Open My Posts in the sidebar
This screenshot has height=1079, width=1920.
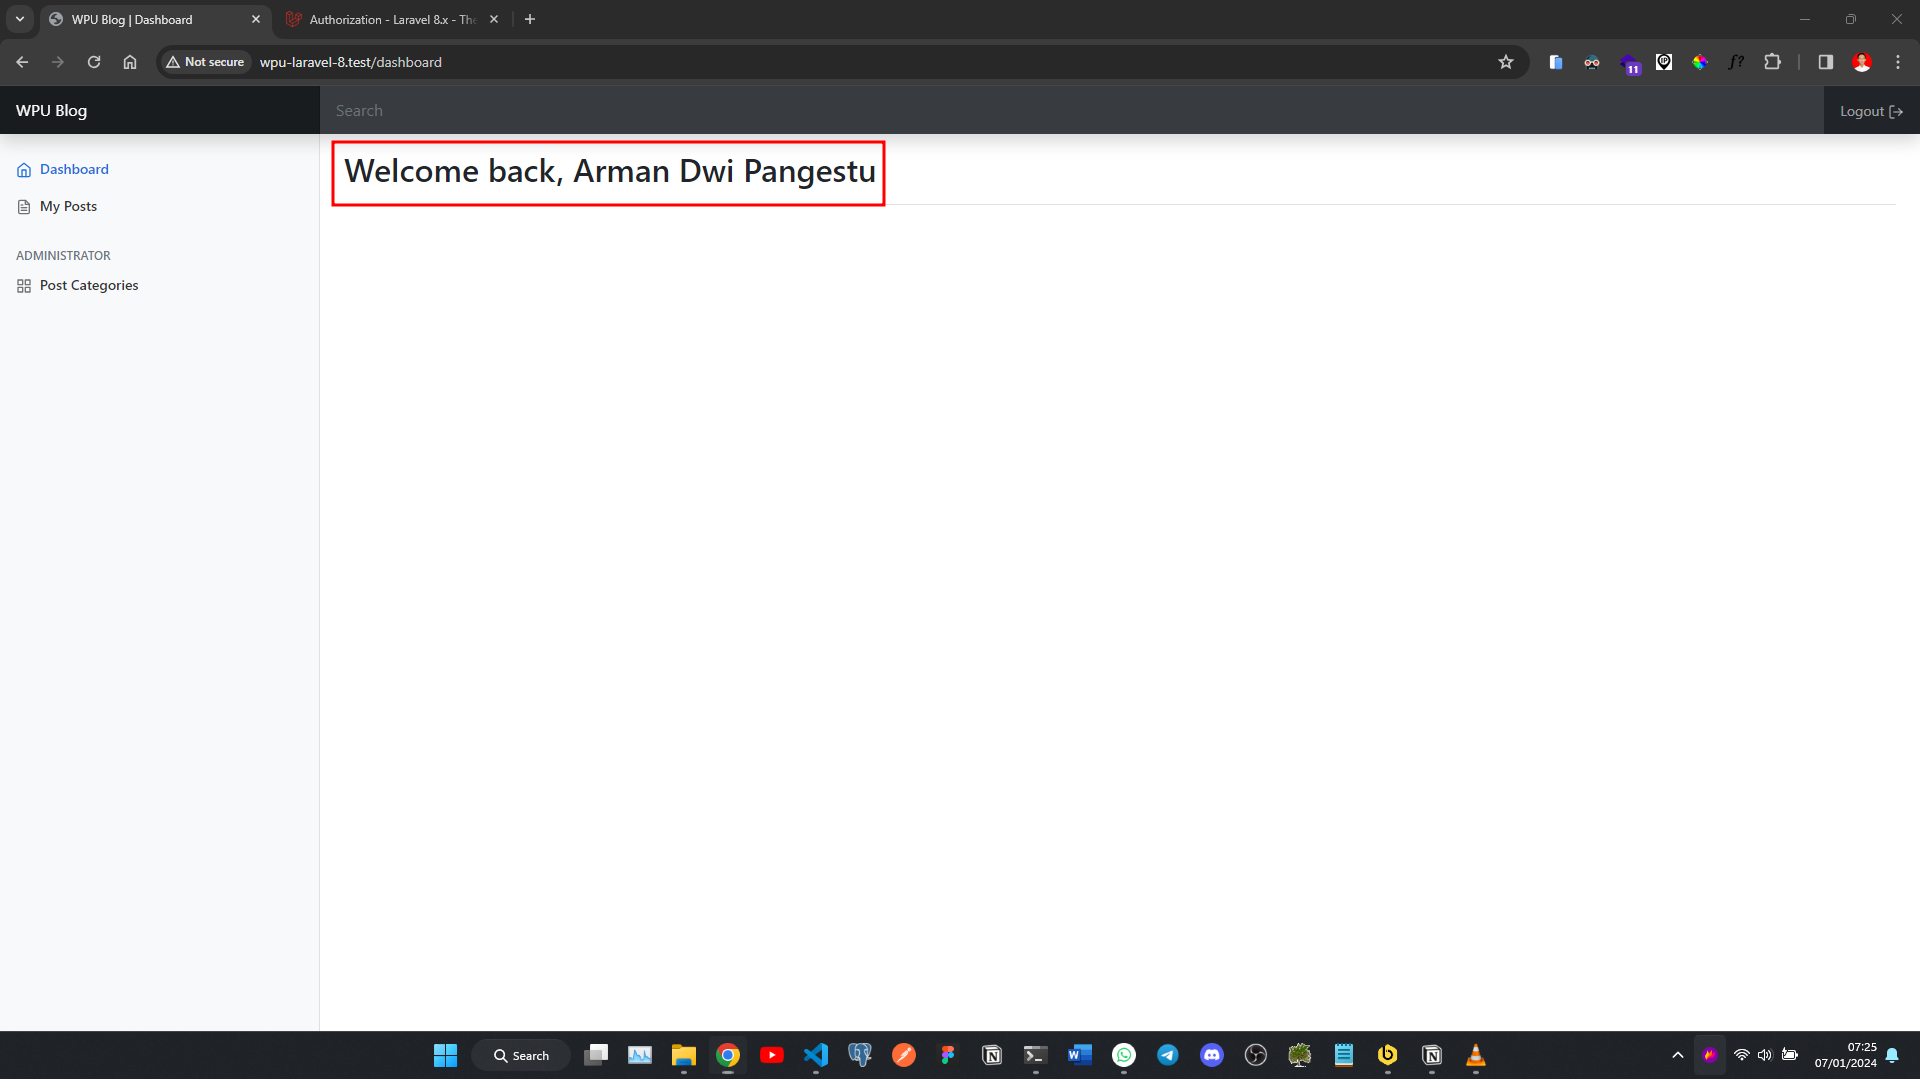tap(68, 207)
